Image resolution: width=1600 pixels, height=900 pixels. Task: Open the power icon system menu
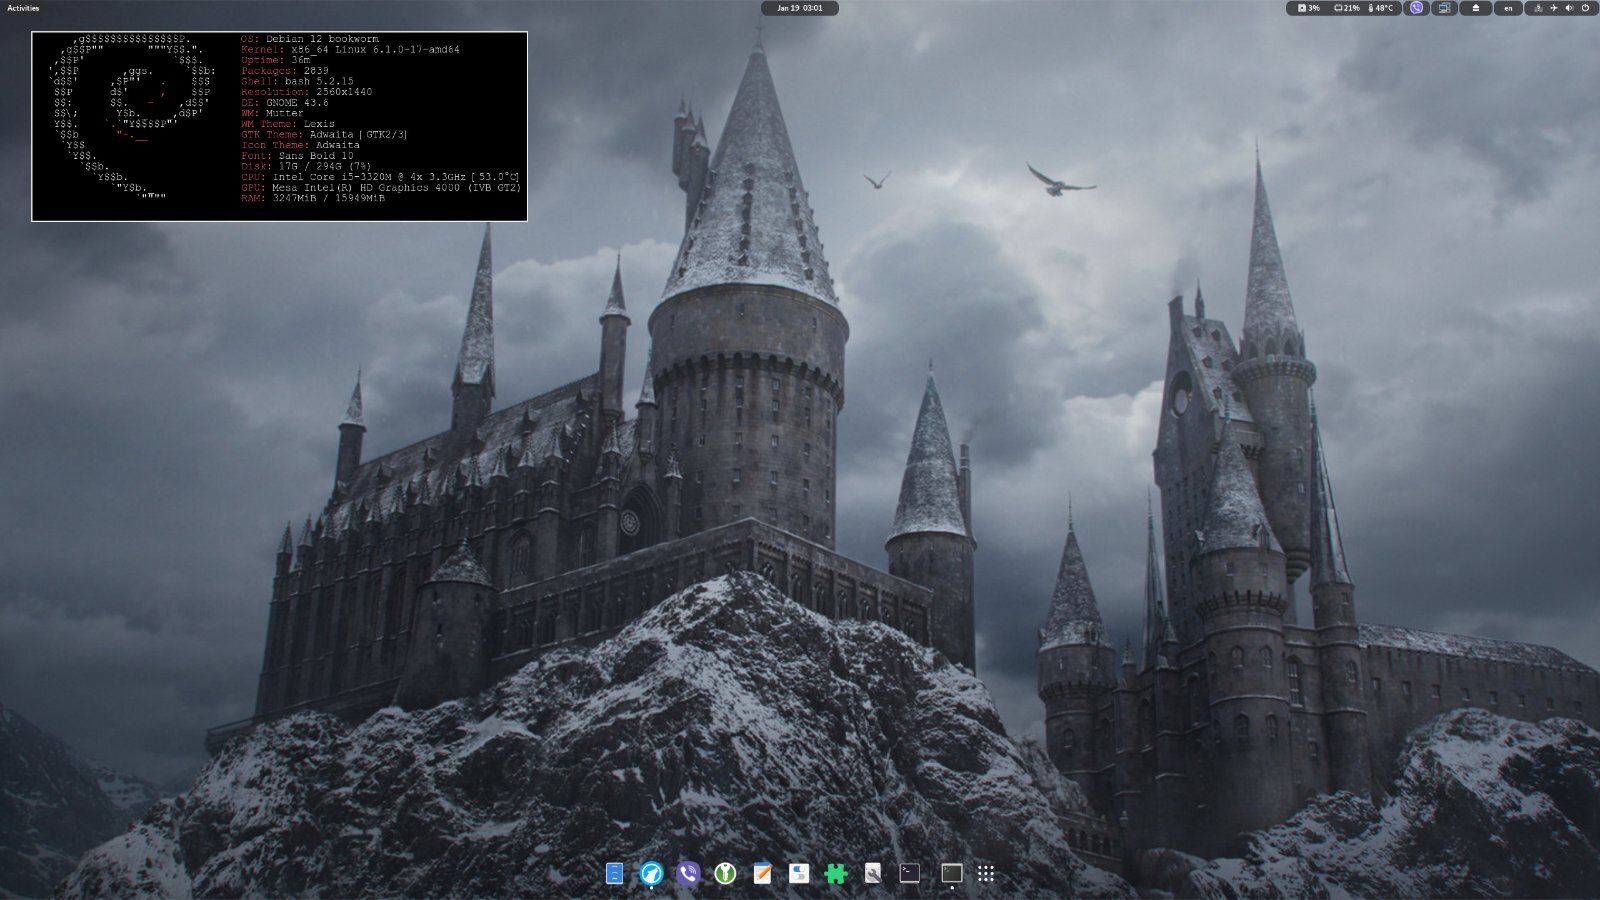(x=1585, y=8)
